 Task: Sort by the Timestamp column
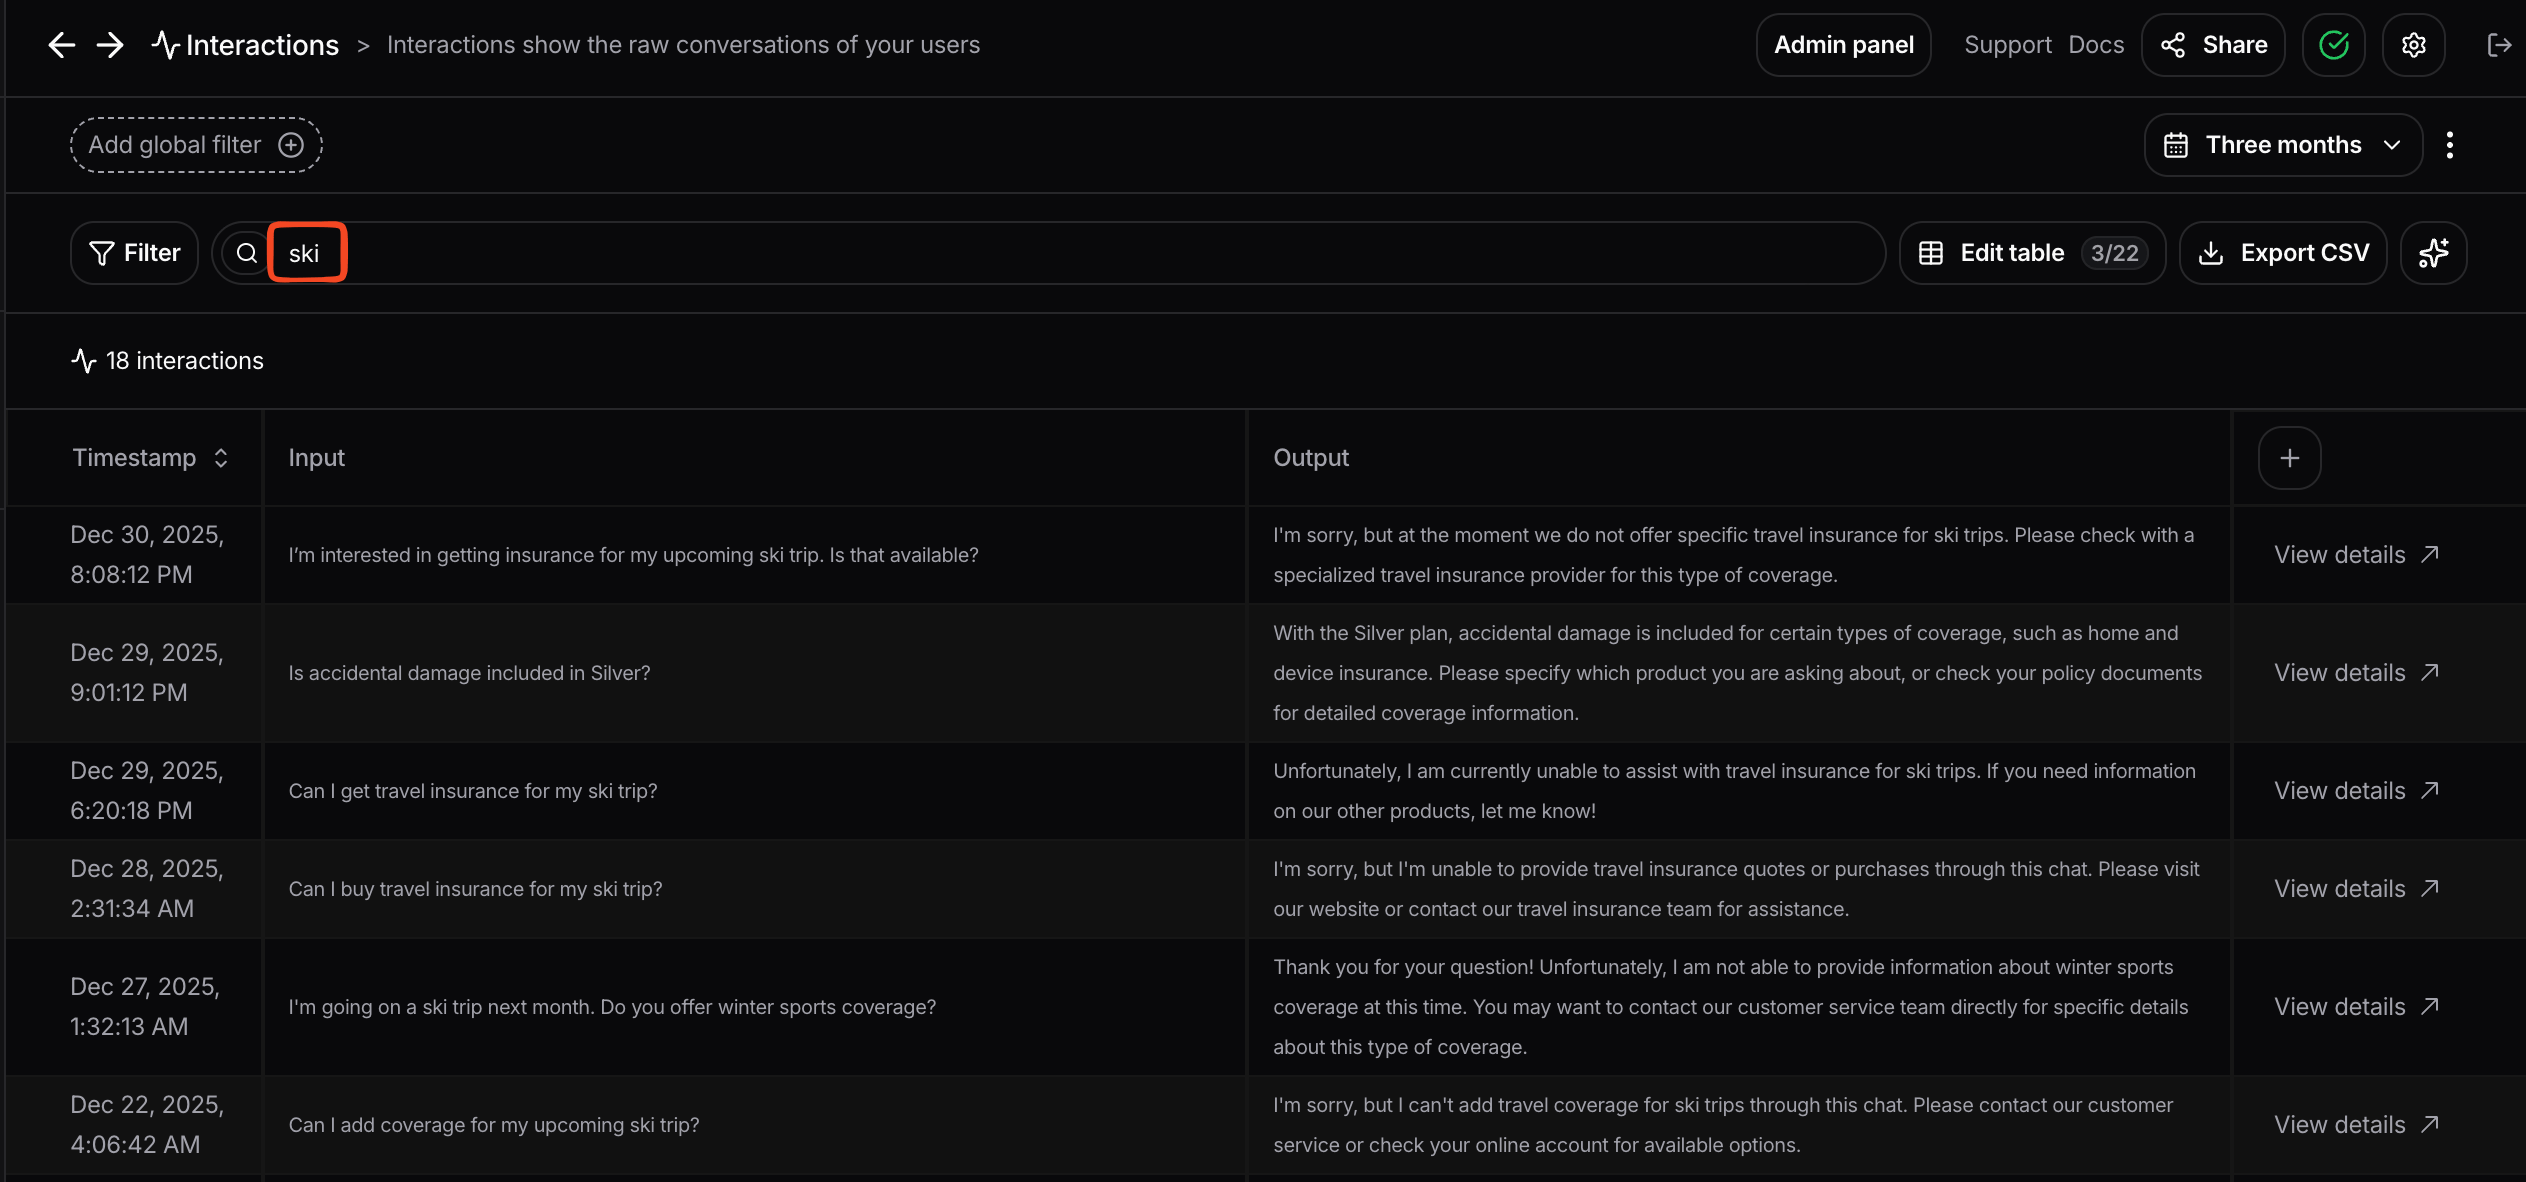pos(151,458)
